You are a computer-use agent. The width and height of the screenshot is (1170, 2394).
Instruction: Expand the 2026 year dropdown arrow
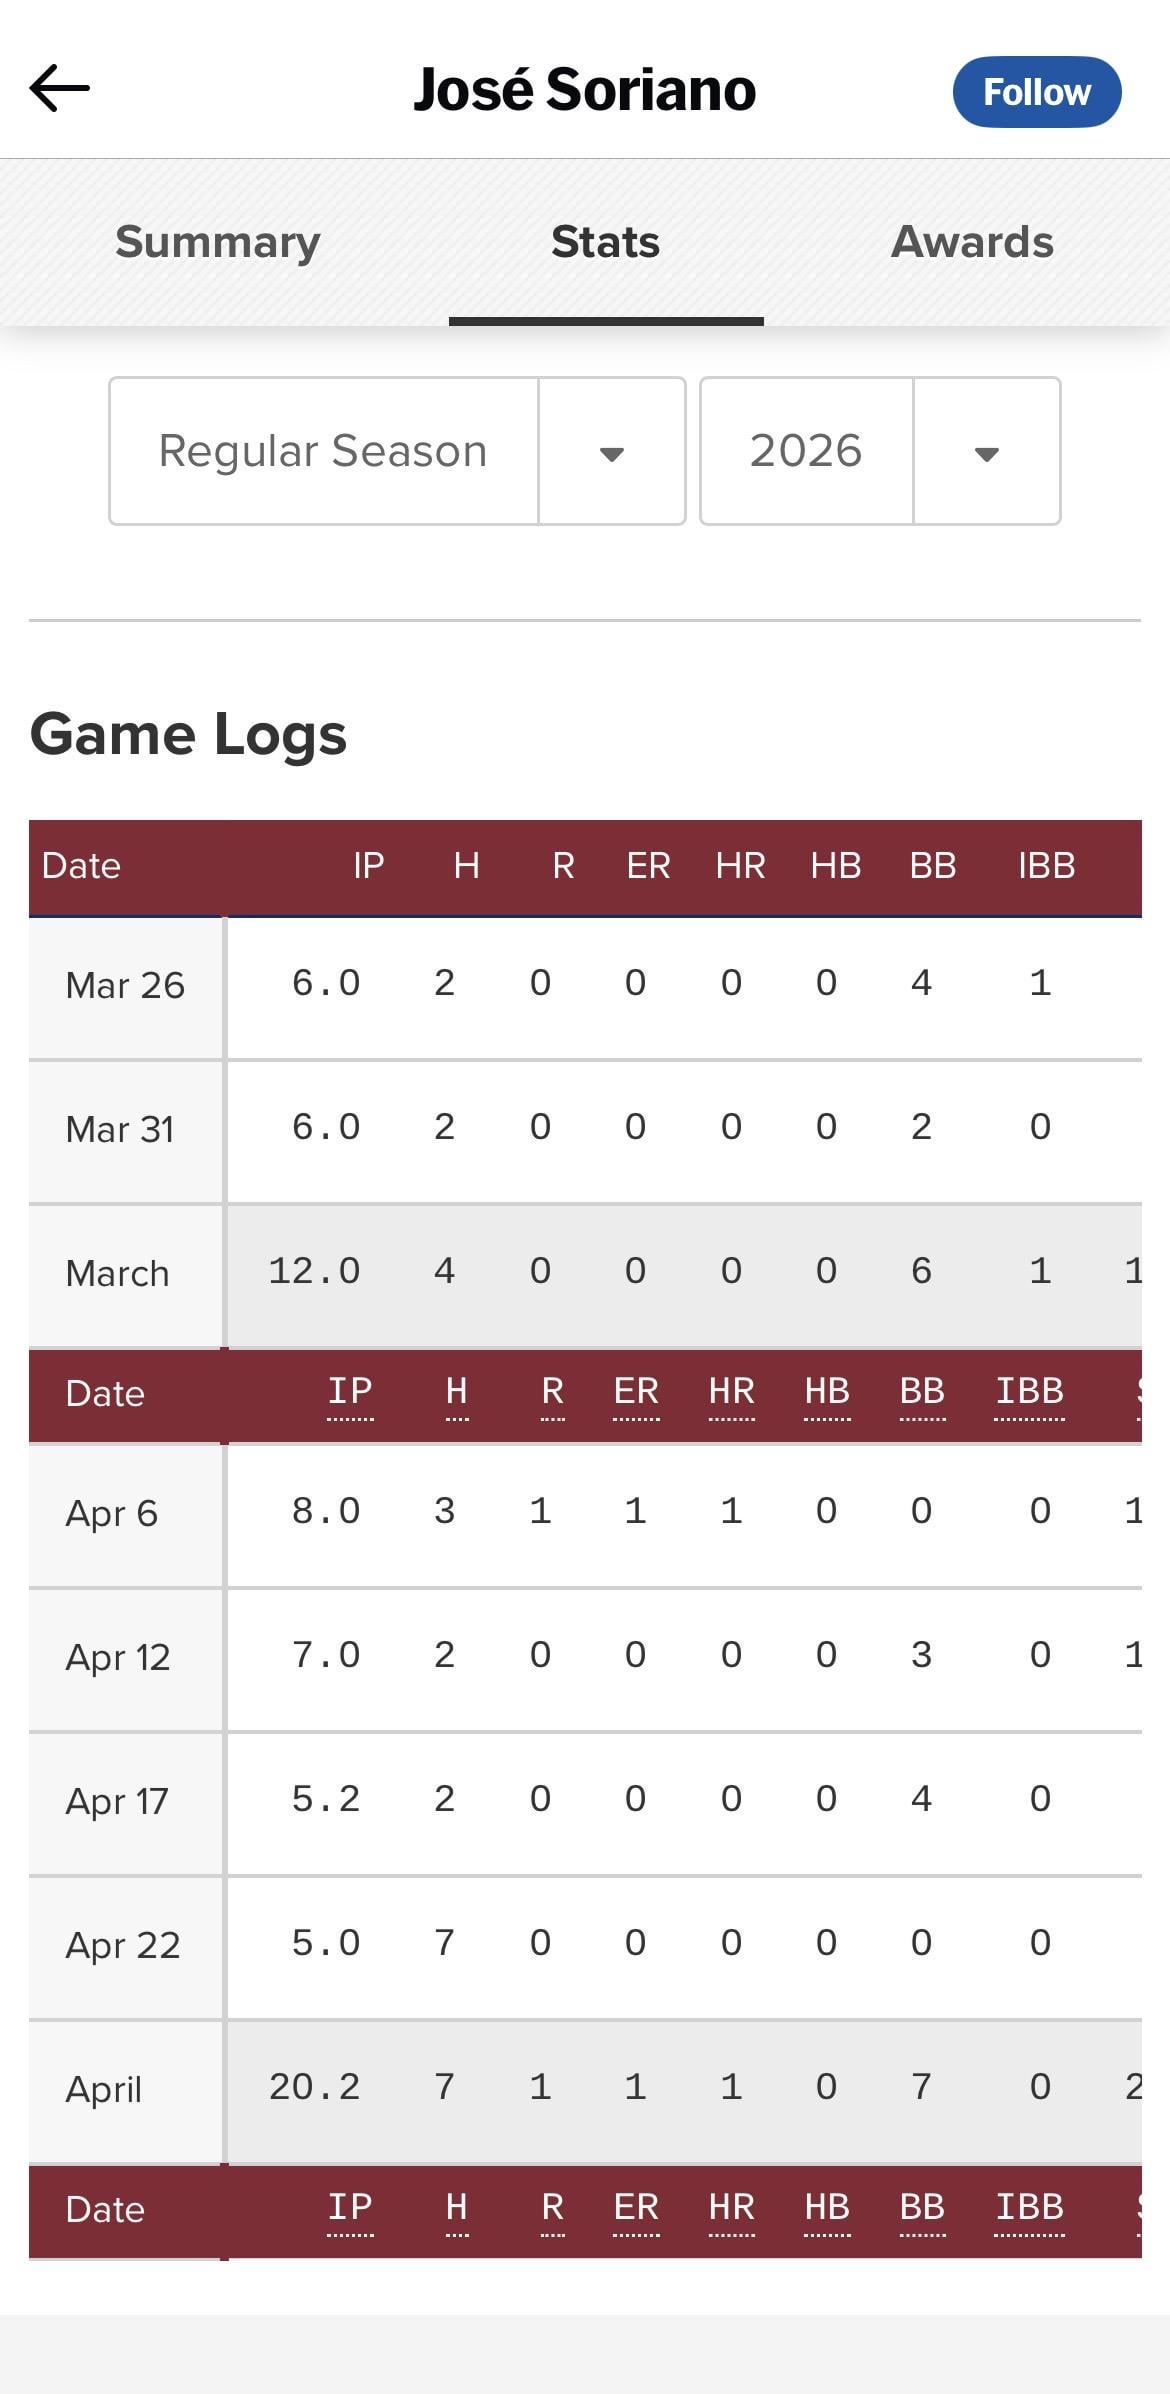click(x=986, y=452)
